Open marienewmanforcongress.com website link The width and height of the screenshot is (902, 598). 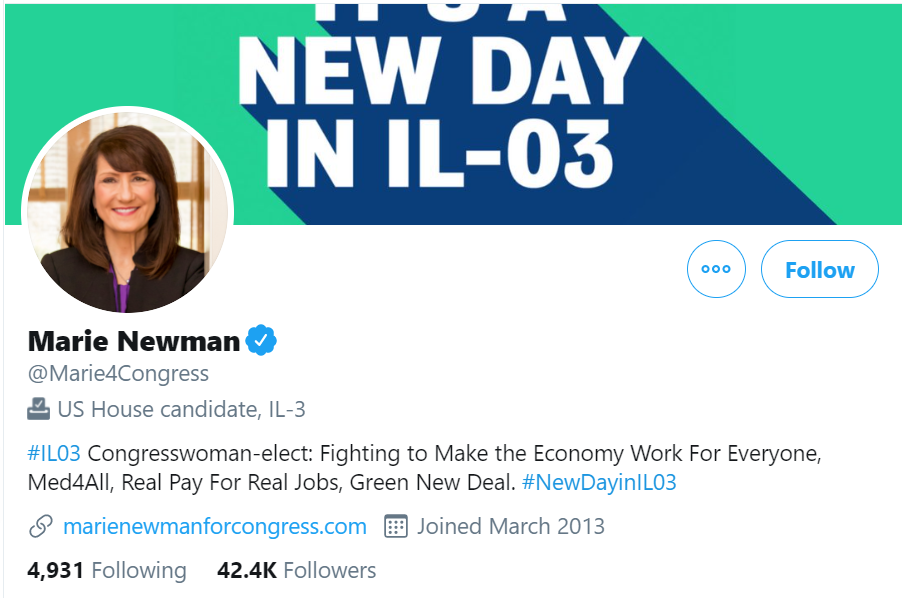coord(214,526)
